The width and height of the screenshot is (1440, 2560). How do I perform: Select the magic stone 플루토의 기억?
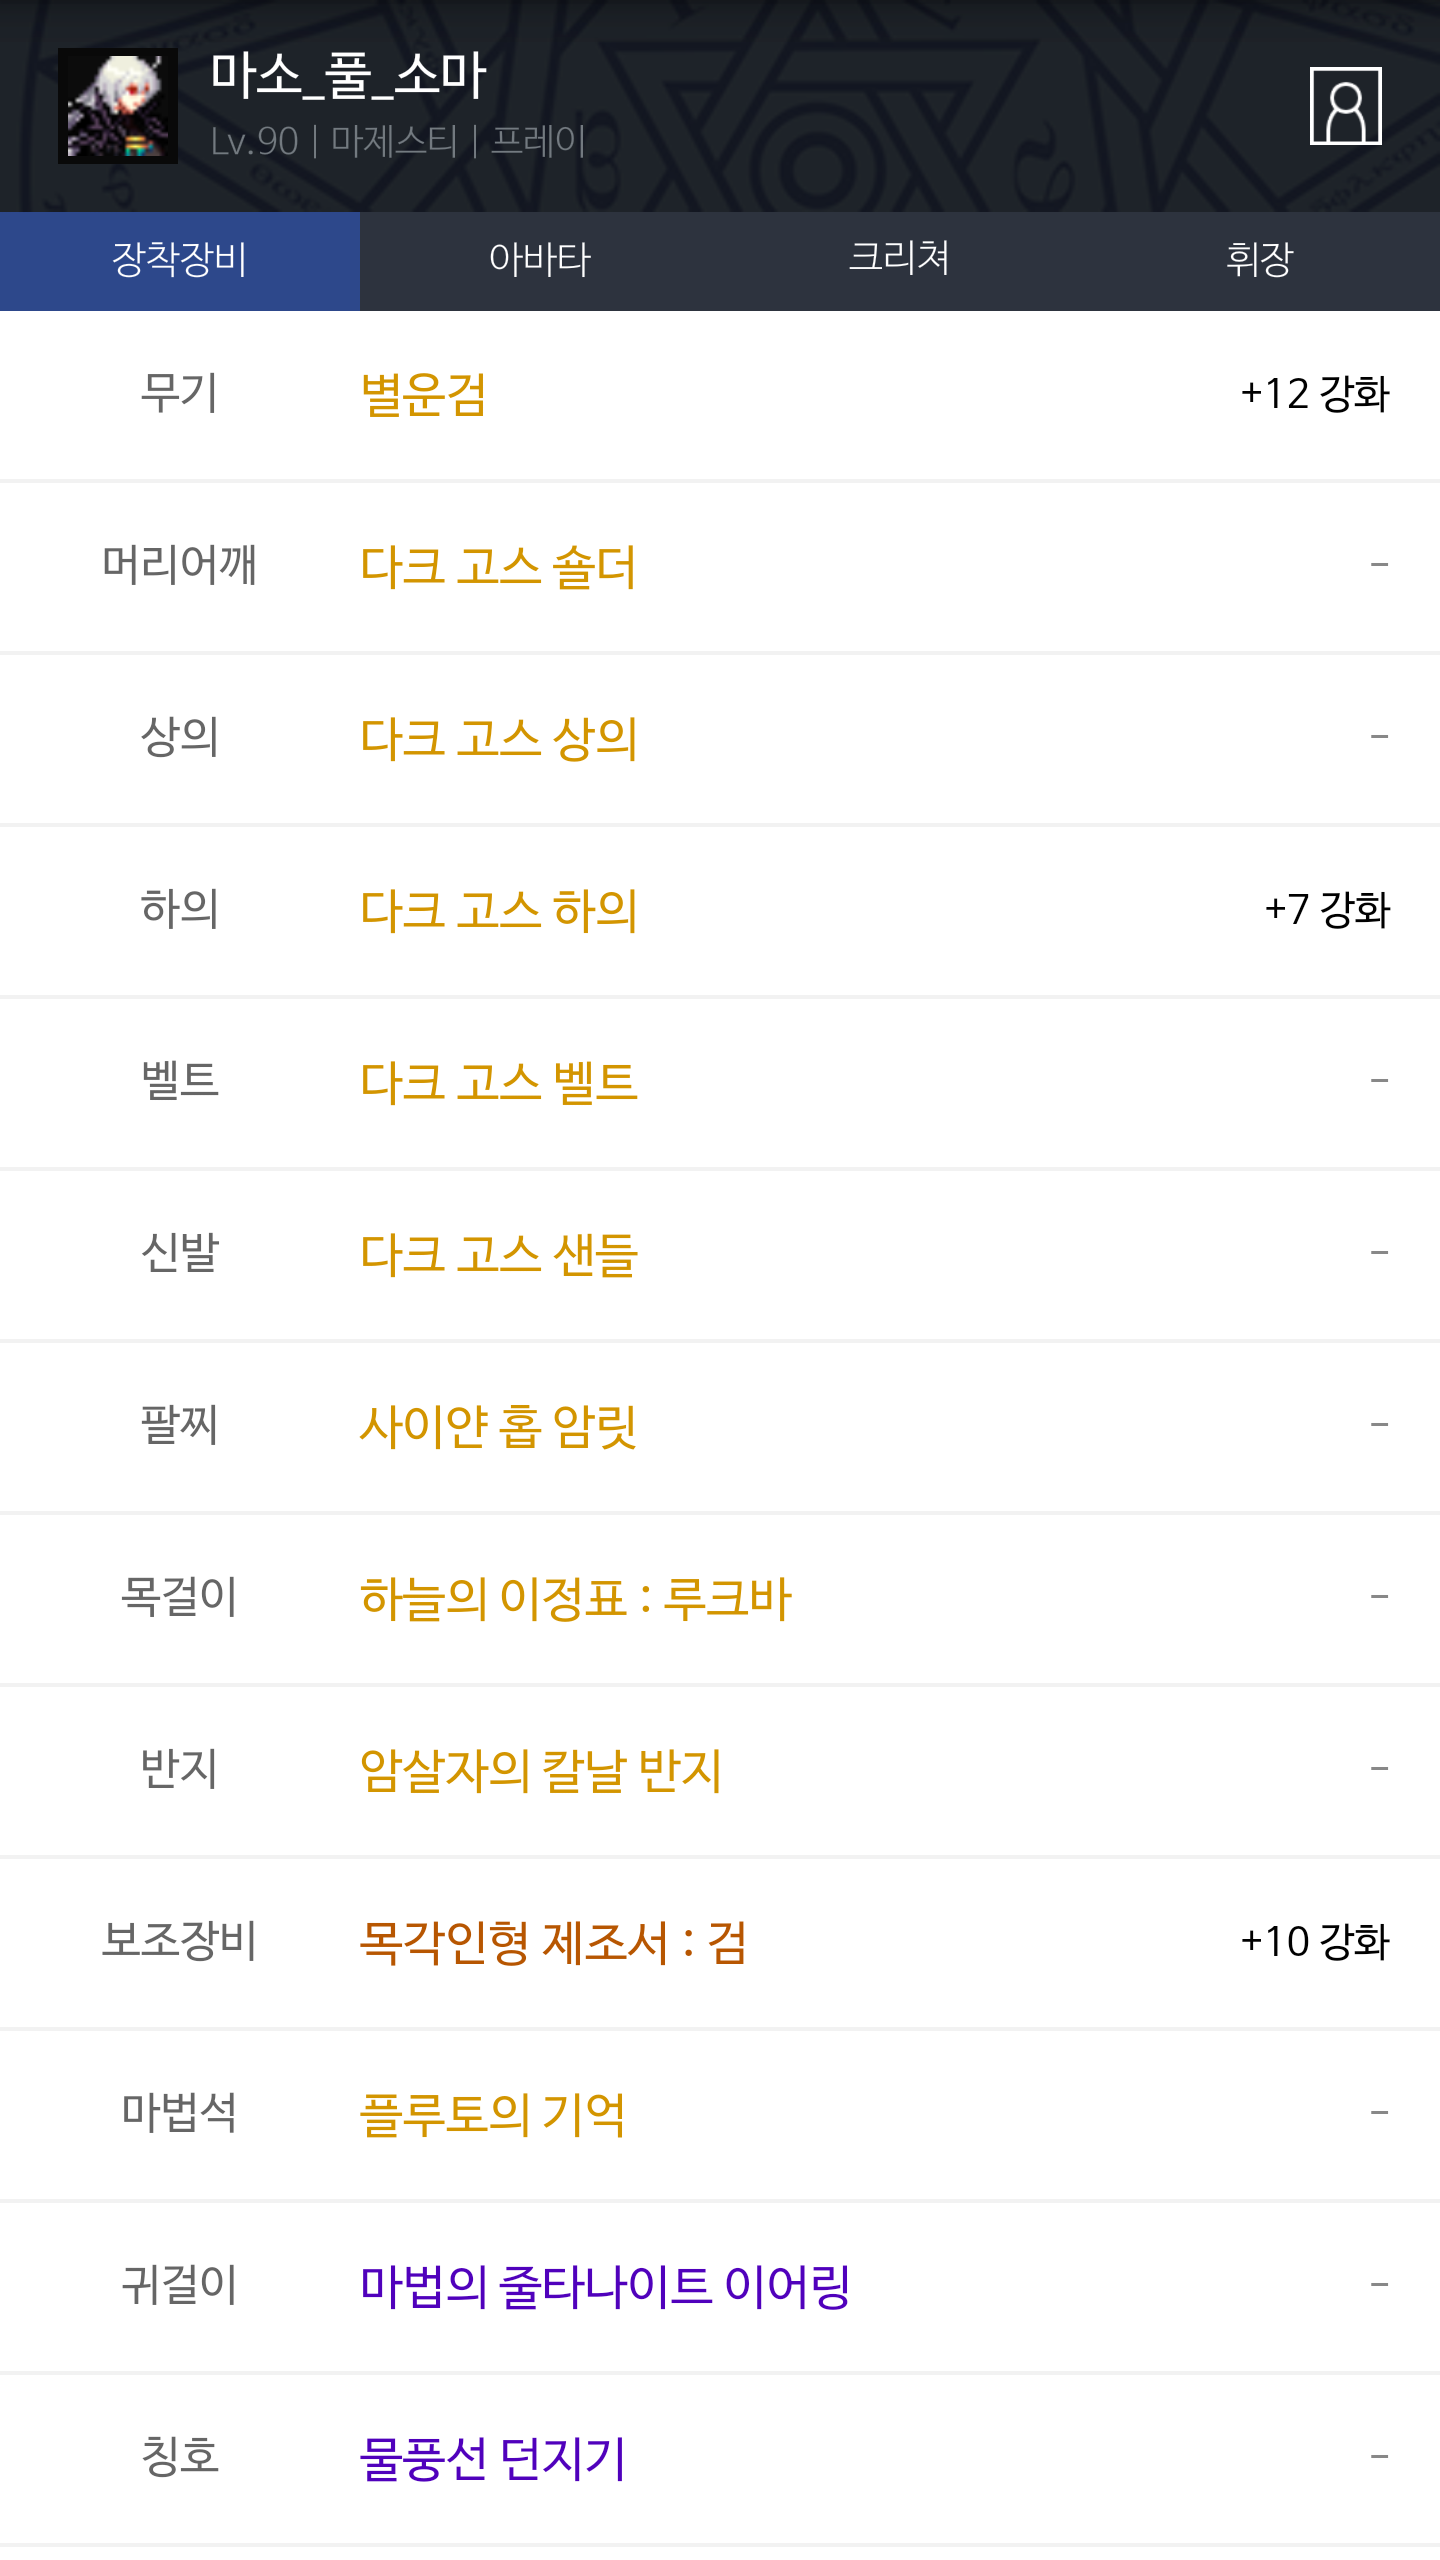coord(492,2114)
